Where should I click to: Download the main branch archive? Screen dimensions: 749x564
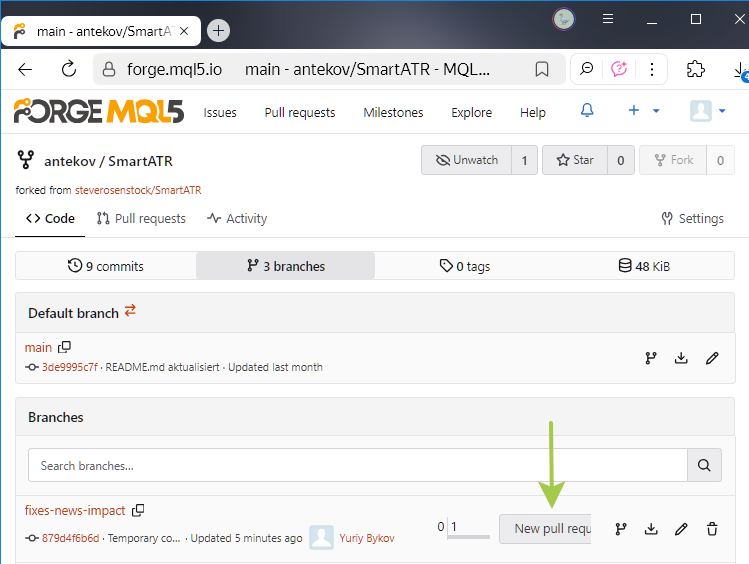tap(681, 358)
